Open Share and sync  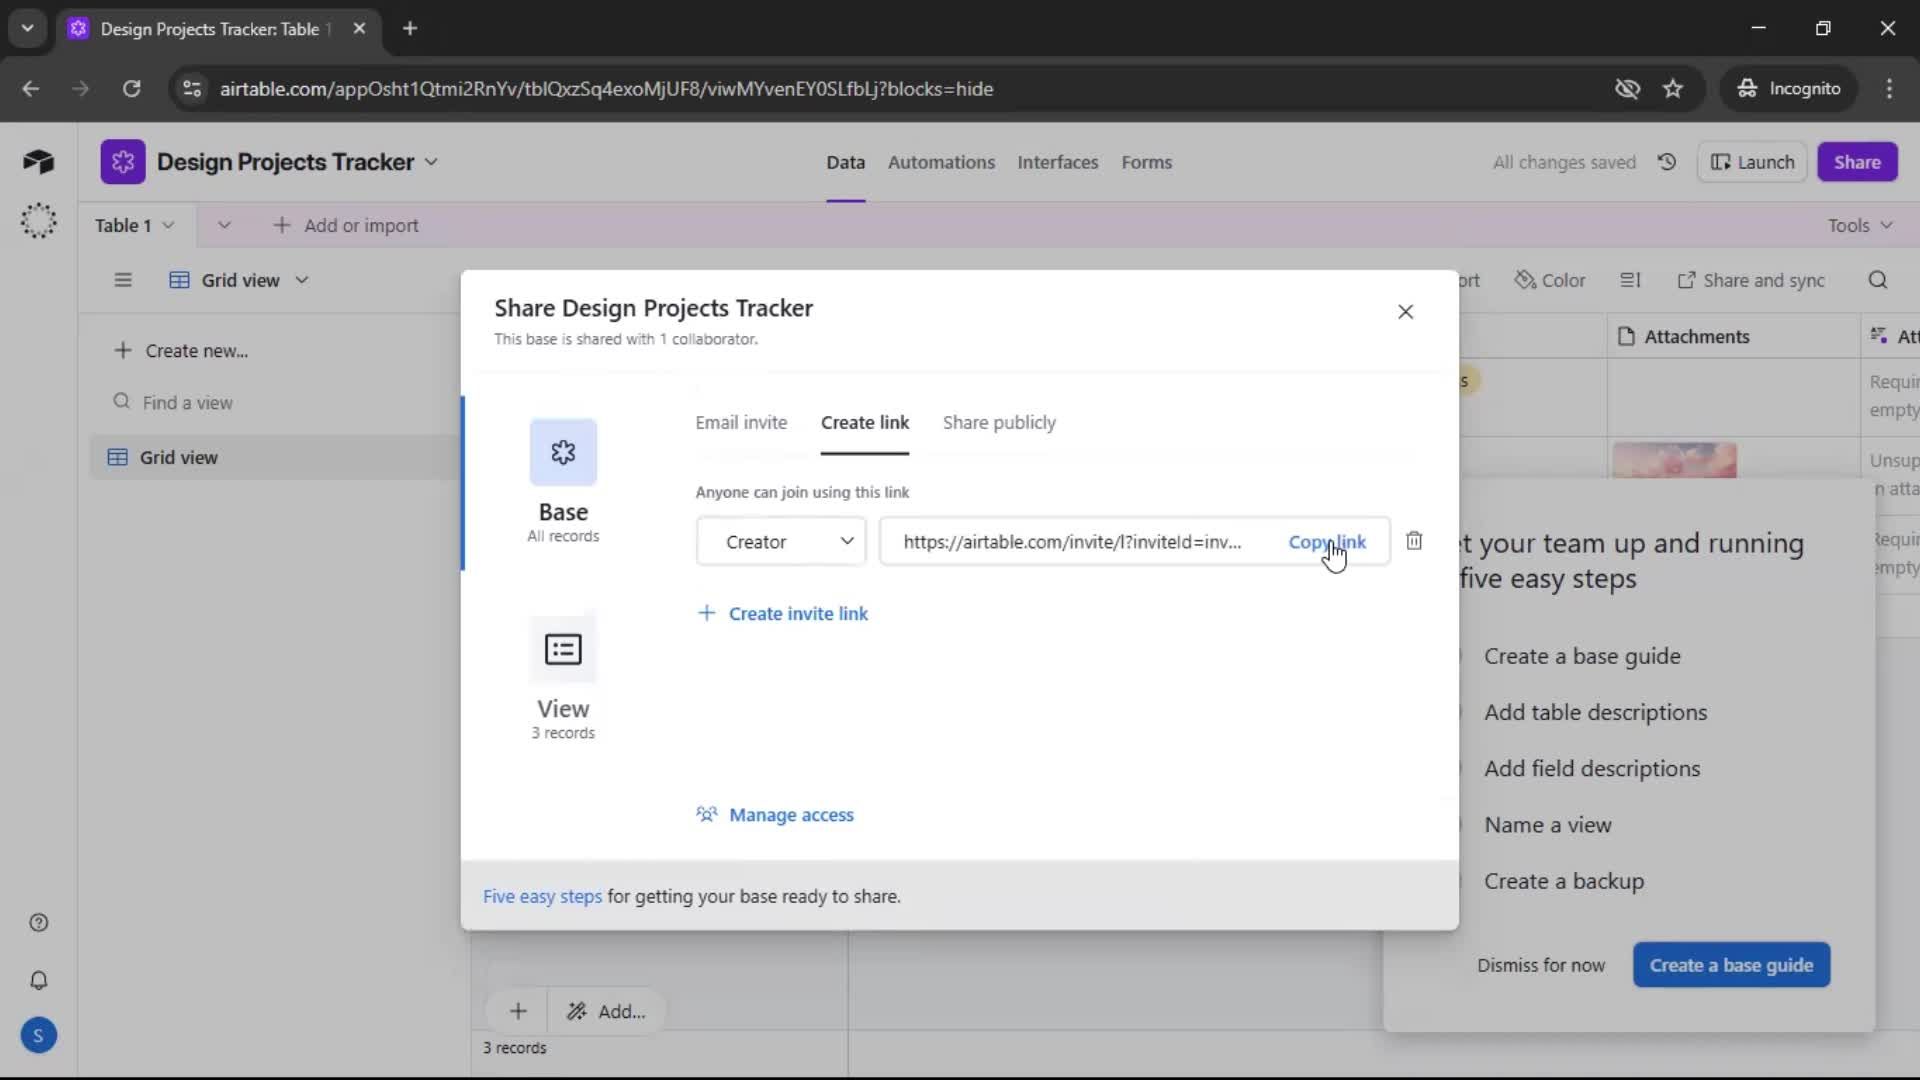pos(1751,280)
